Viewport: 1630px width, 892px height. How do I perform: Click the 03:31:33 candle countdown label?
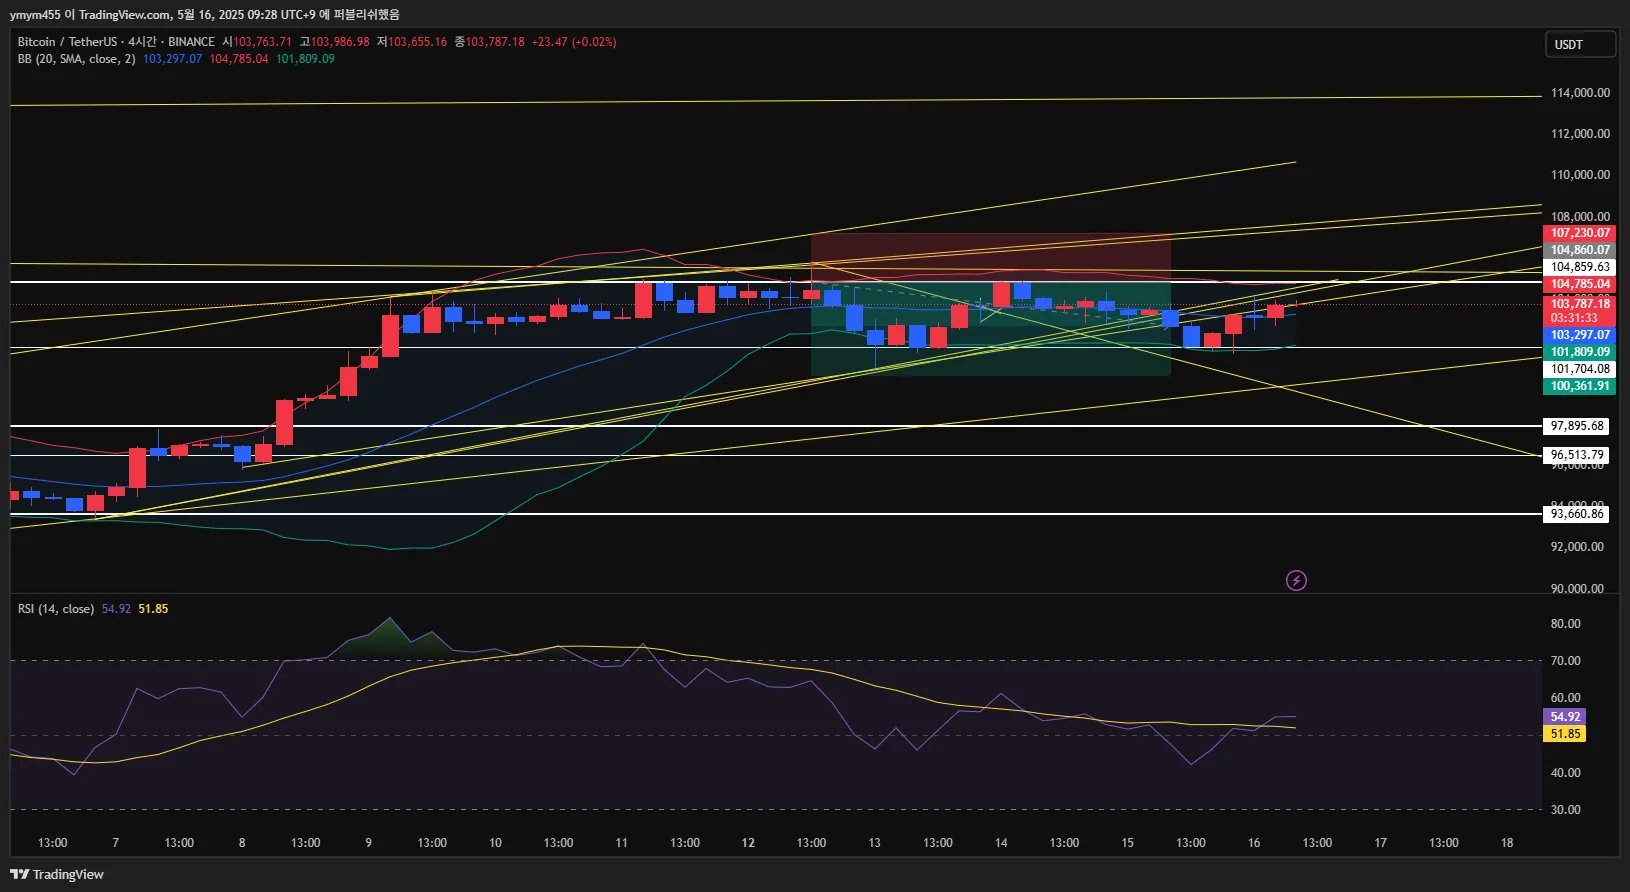point(1579,318)
